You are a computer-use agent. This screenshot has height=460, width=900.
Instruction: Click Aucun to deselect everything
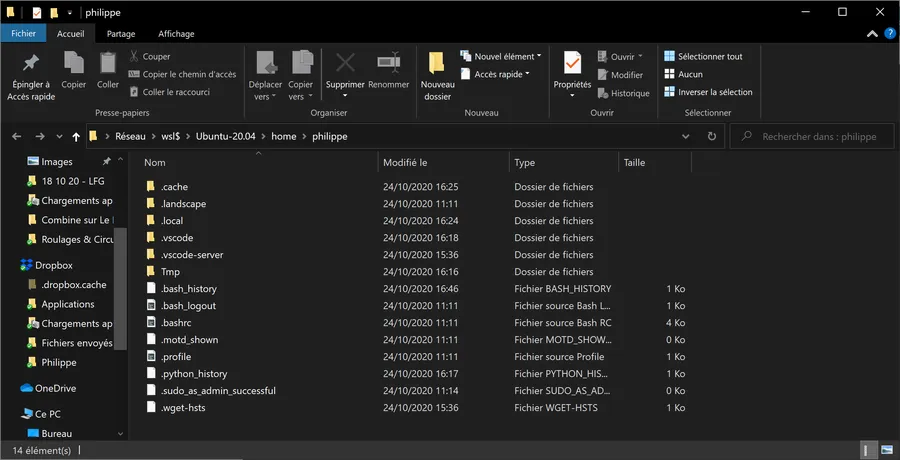[683, 74]
